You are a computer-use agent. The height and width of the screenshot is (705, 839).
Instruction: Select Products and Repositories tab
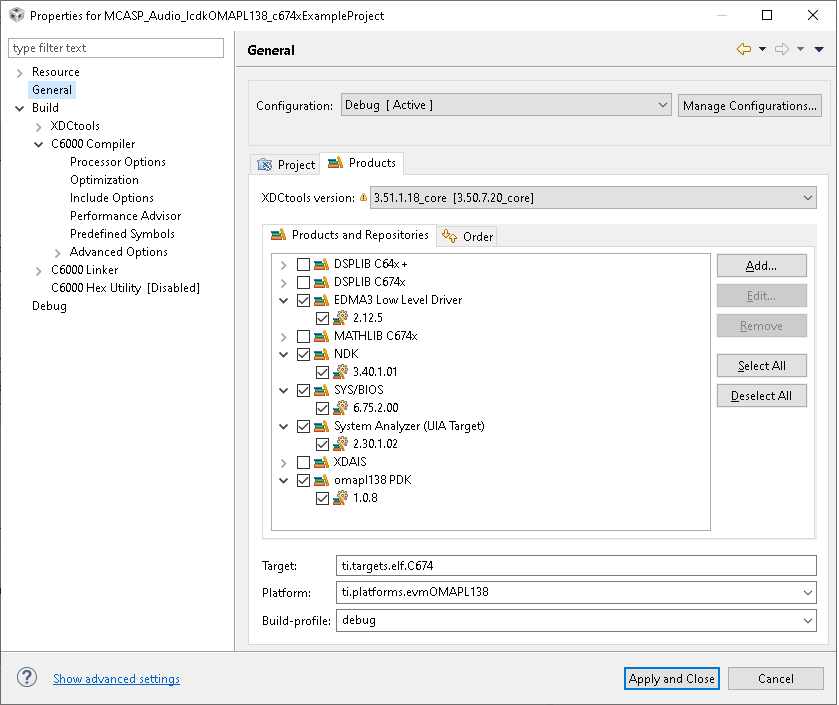click(x=349, y=235)
